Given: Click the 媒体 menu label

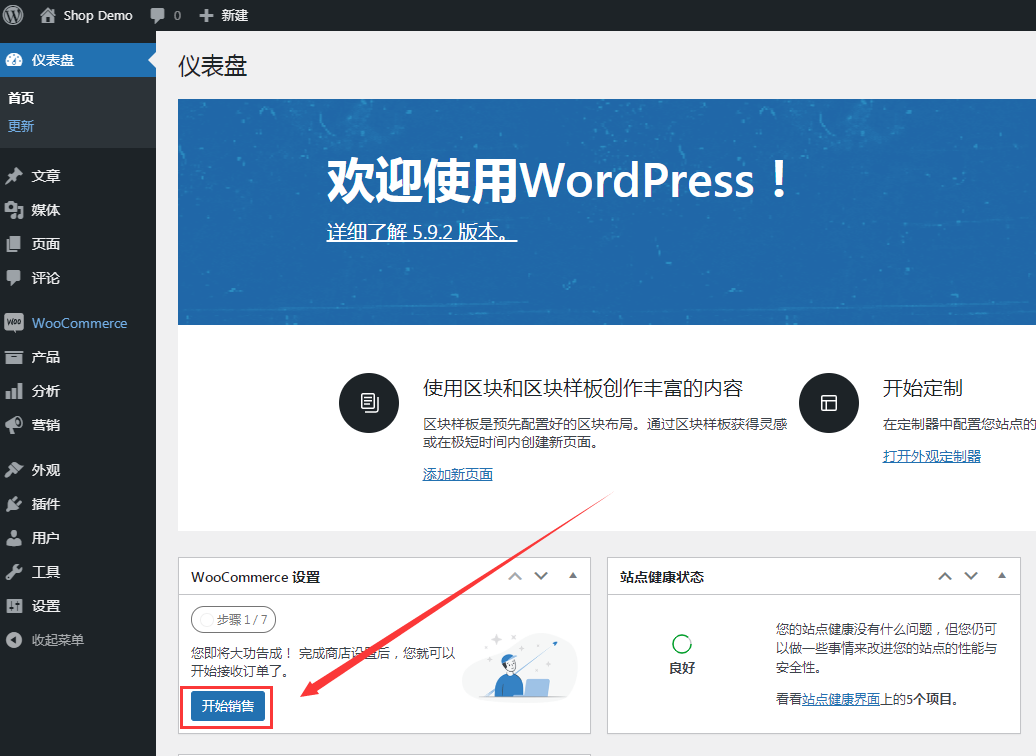Looking at the screenshot, I should pos(46,210).
